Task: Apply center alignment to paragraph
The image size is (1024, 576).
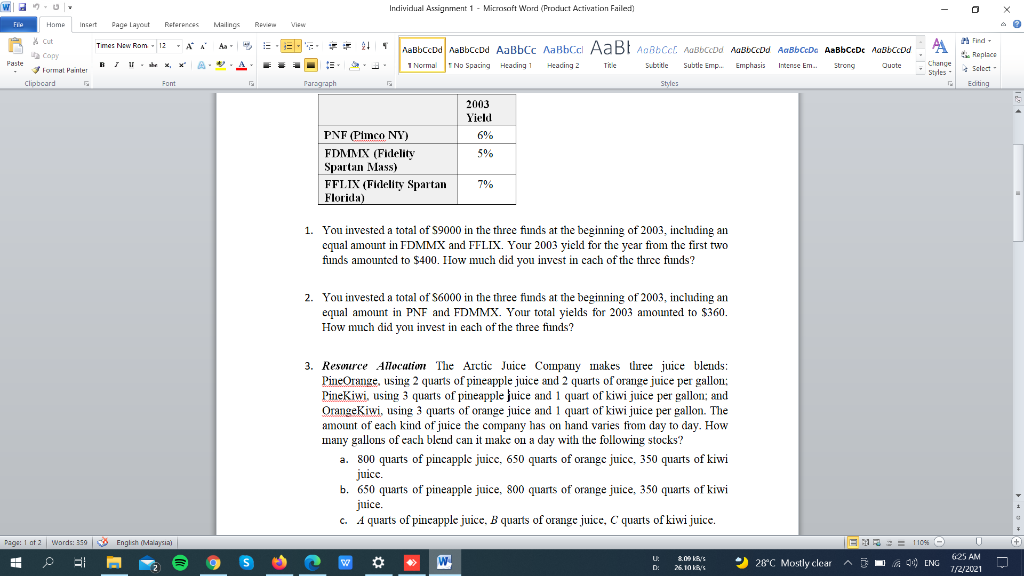Action: pos(281,64)
